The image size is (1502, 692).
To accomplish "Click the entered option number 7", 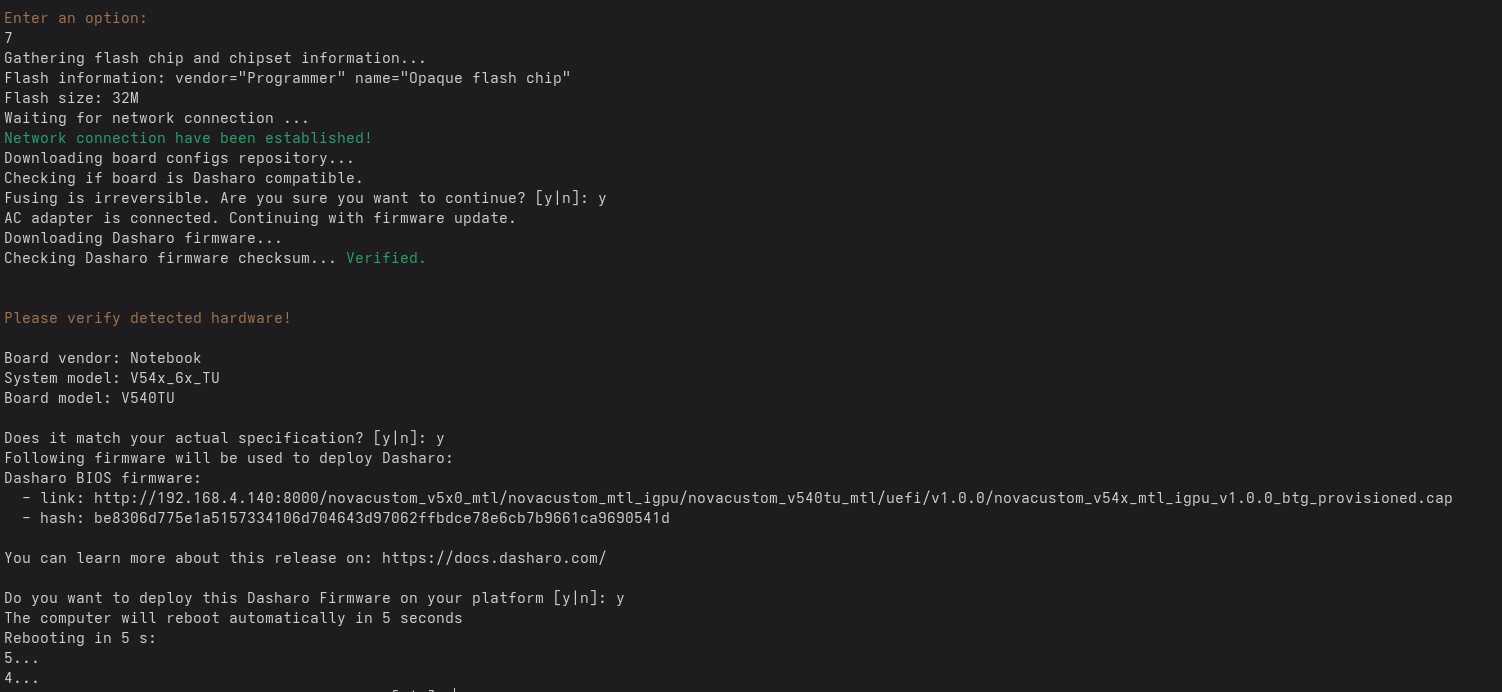I will 9,38.
